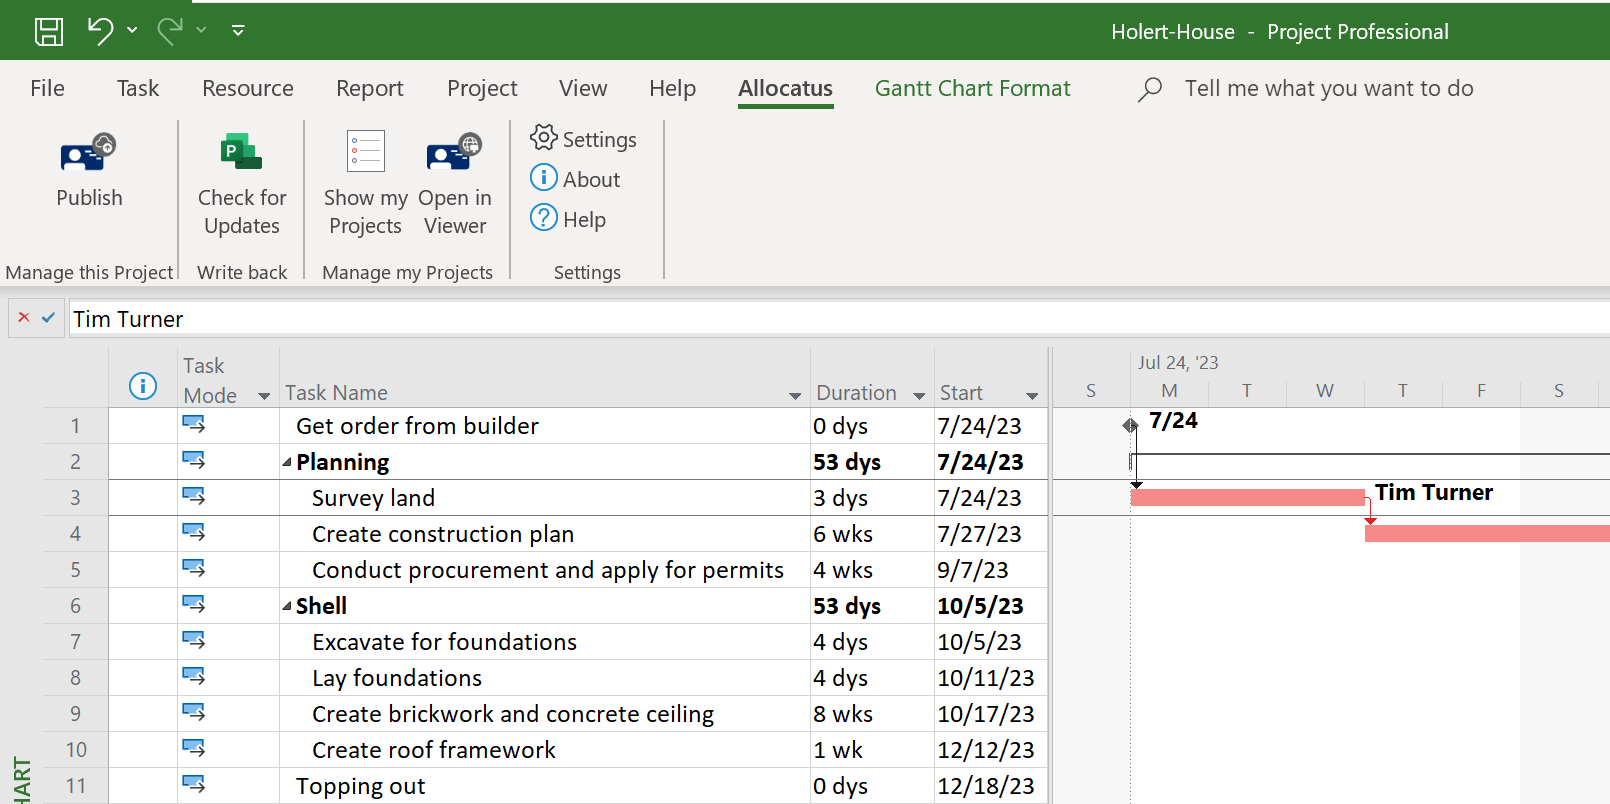Click the Show my Projects icon
This screenshot has width=1610, height=804.
[x=366, y=152]
